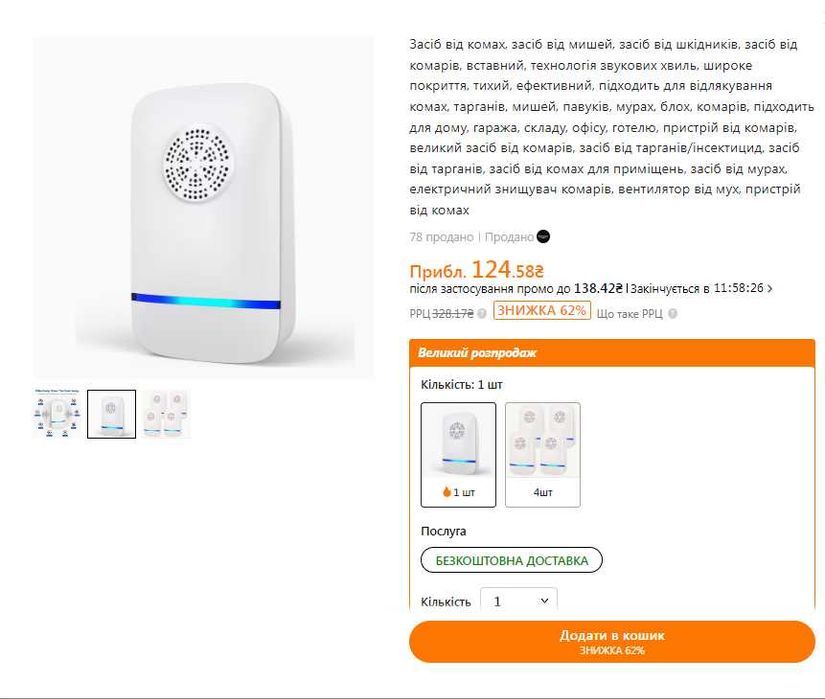Click the help icon after Що таке РРЦ
The height and width of the screenshot is (699, 825).
coord(673,313)
